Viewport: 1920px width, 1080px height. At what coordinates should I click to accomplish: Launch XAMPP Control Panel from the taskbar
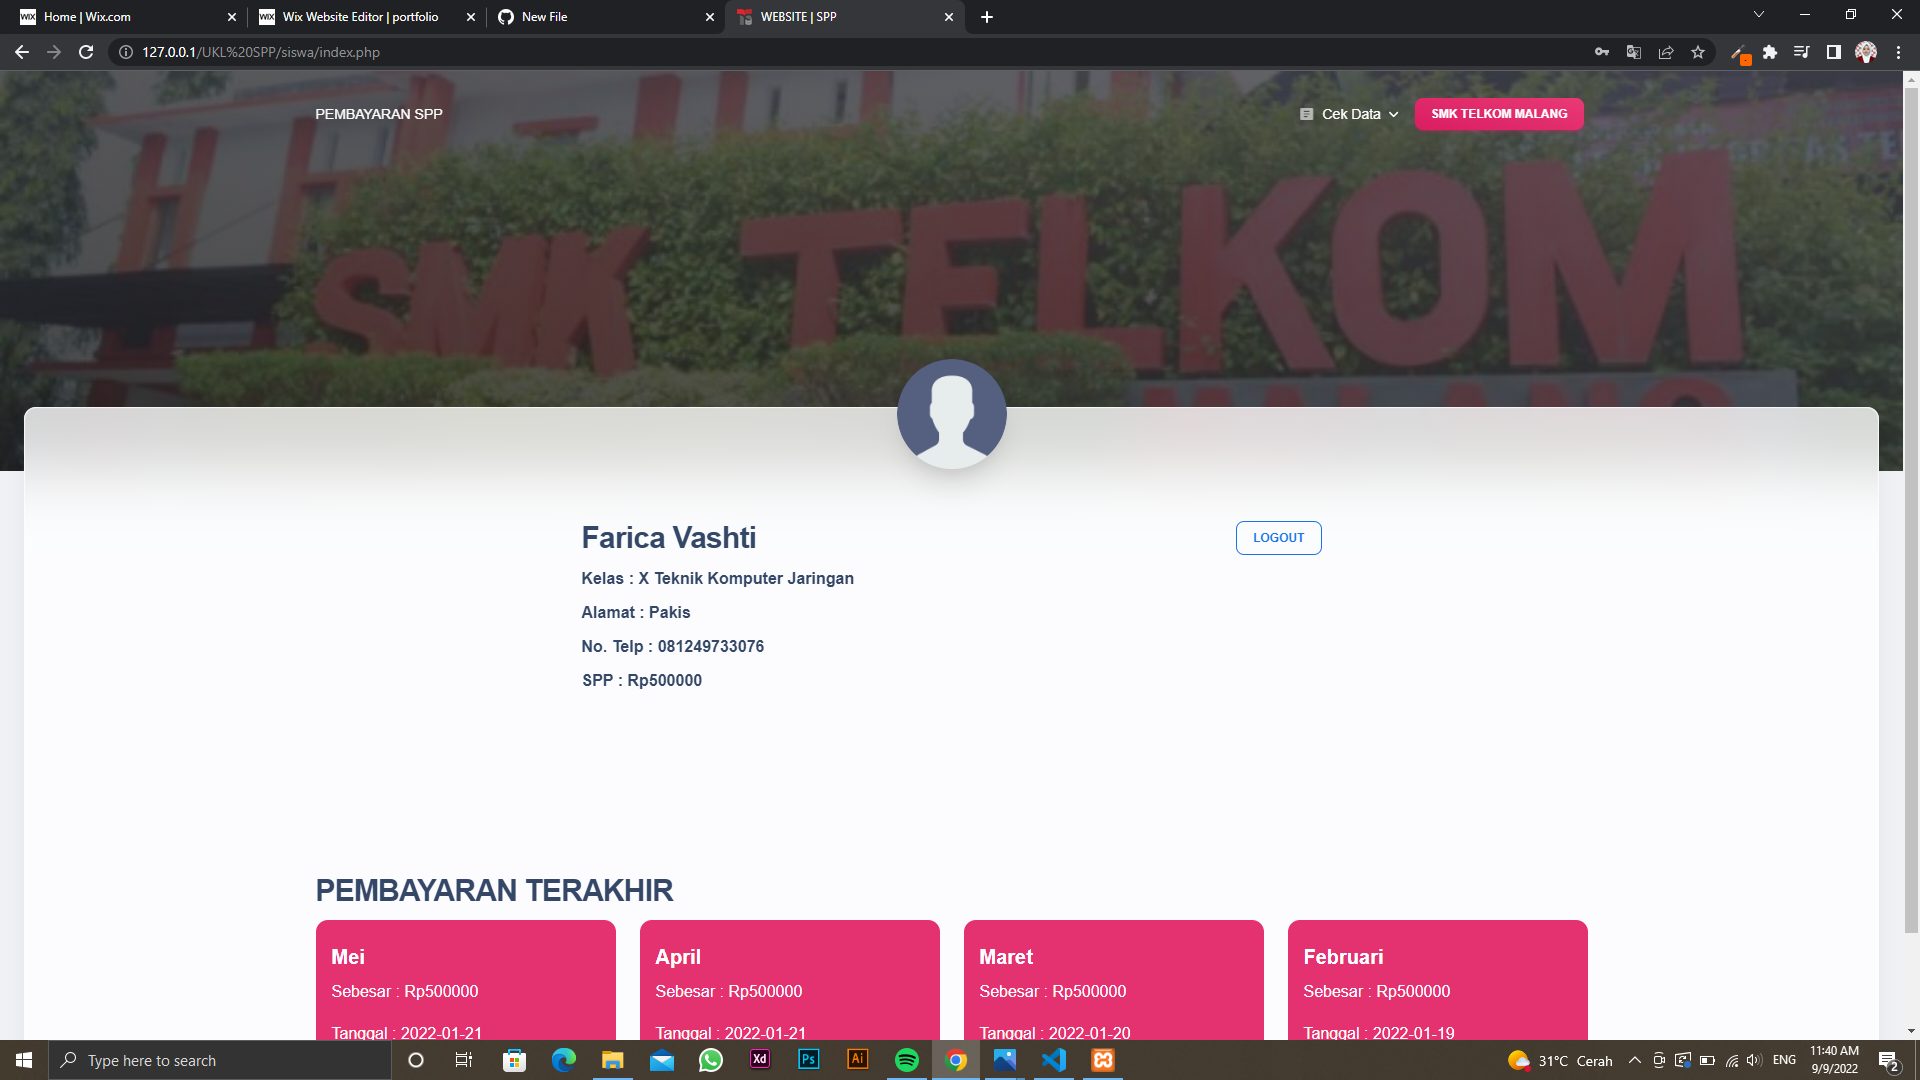[1103, 1060]
